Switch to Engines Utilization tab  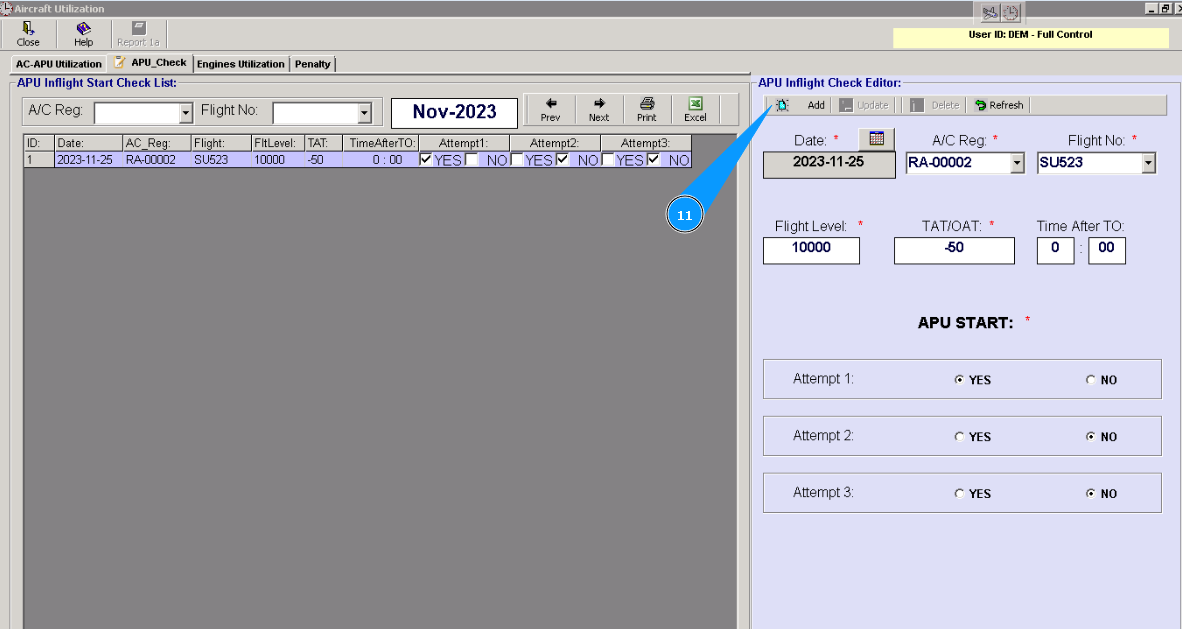(240, 64)
